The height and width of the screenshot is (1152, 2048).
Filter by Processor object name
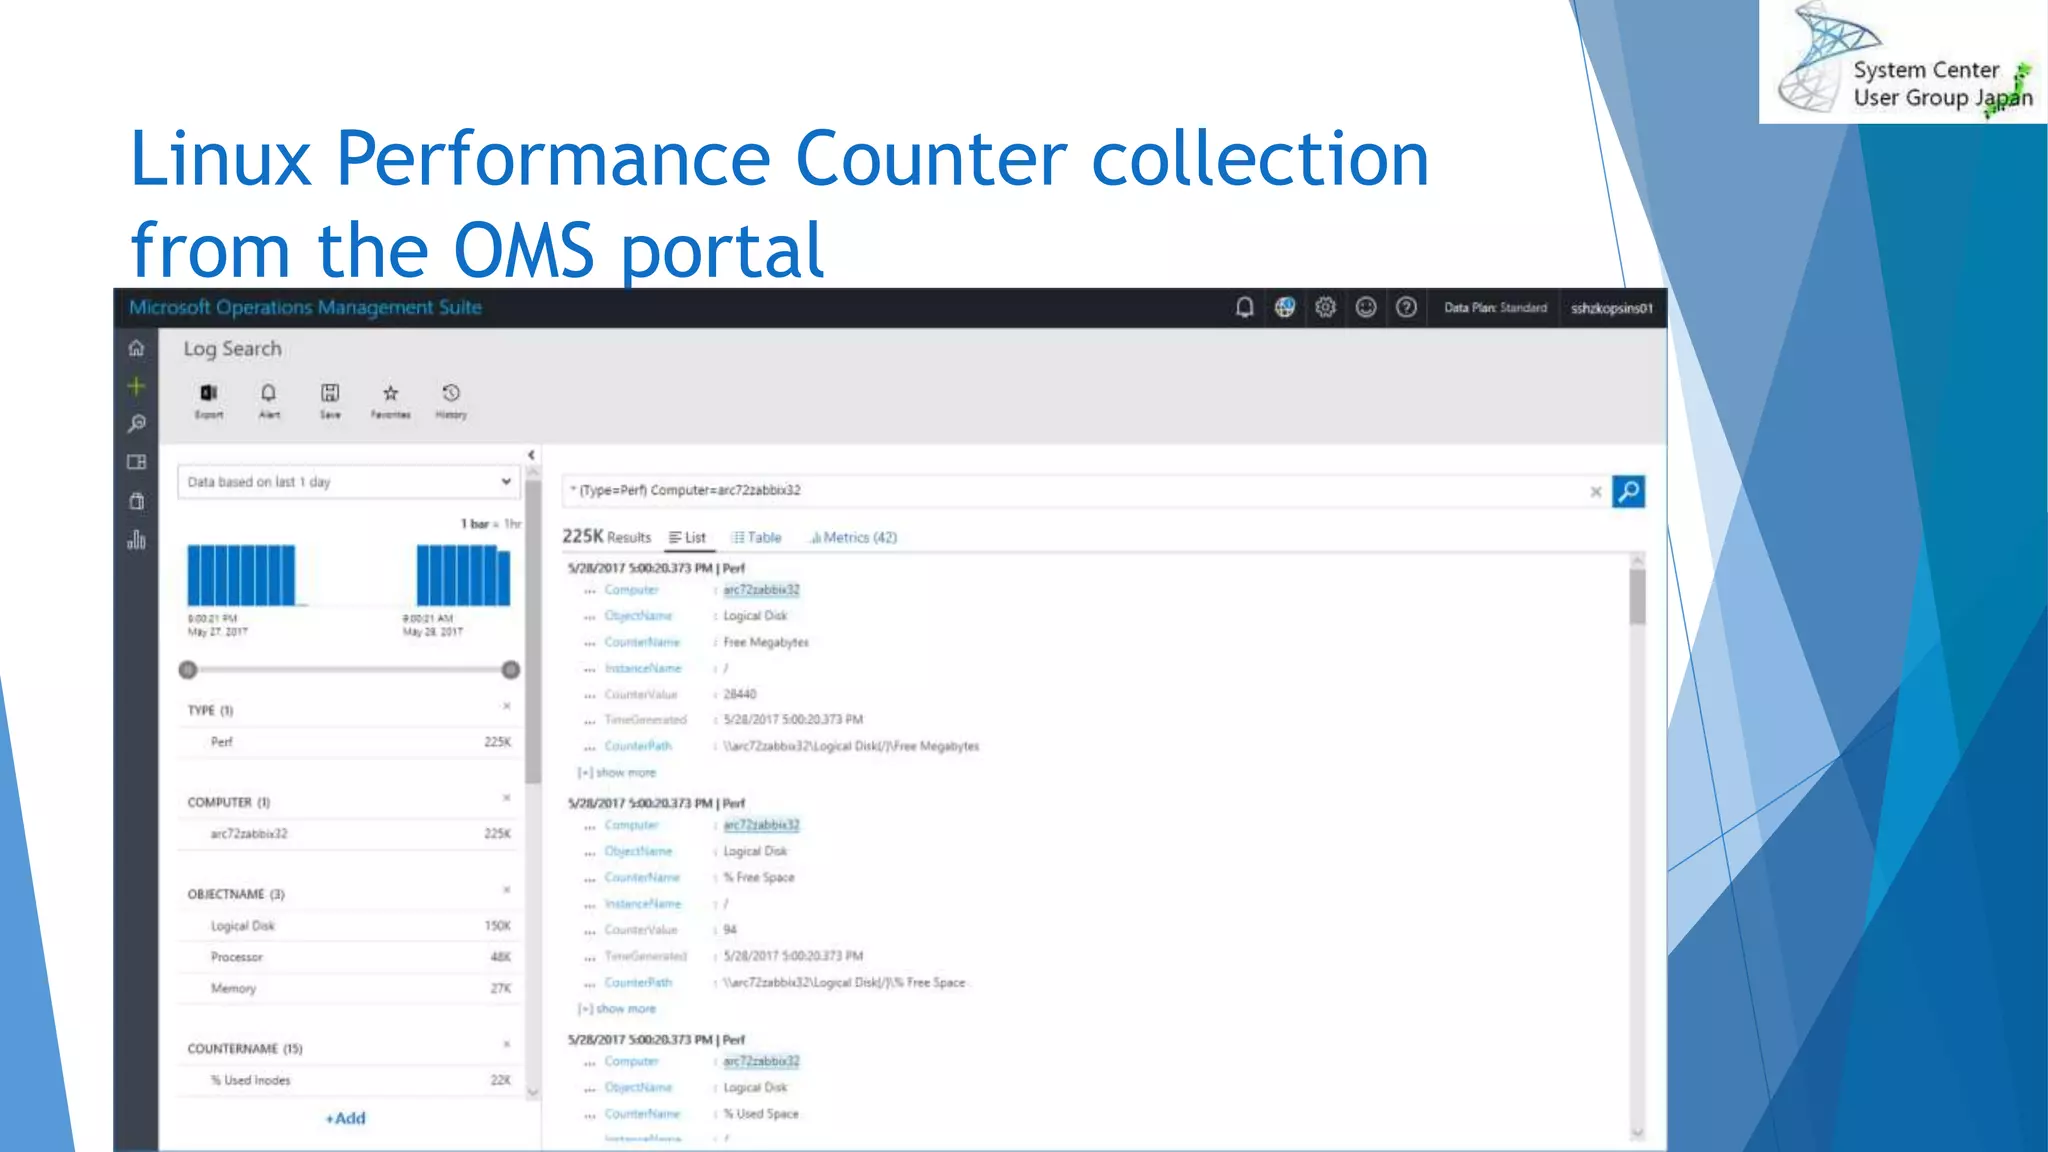pyautogui.click(x=348, y=957)
